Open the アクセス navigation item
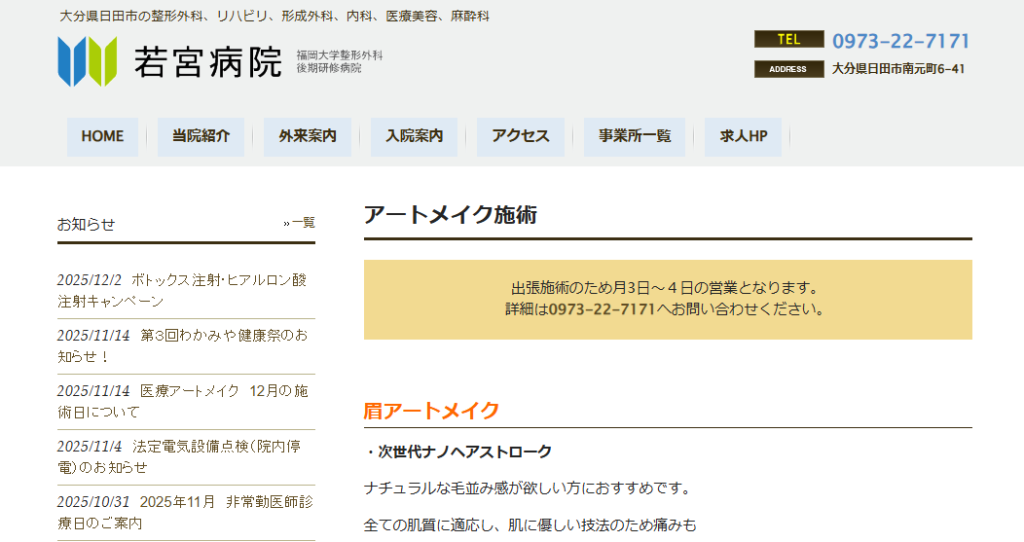 pos(520,137)
